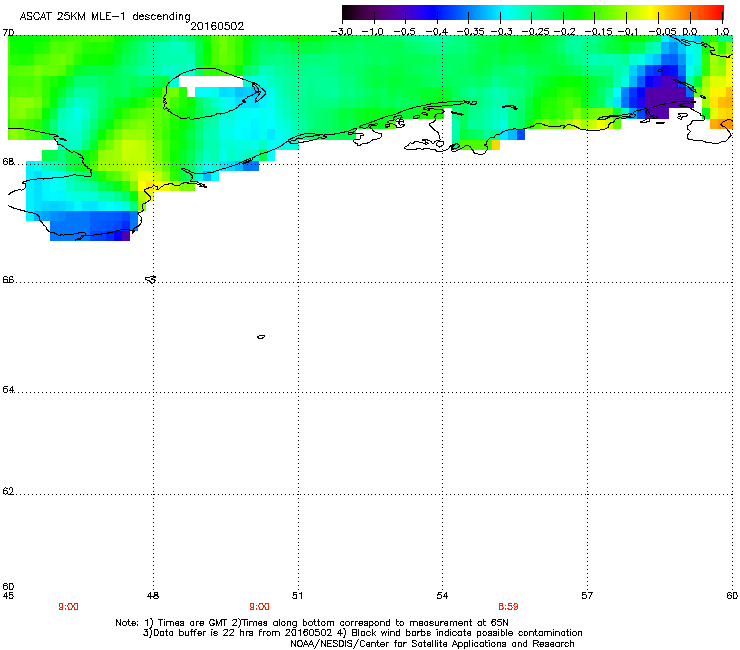Click the large round island outline north of latitude 68
Screen dimensions: 740x650
[213, 93]
